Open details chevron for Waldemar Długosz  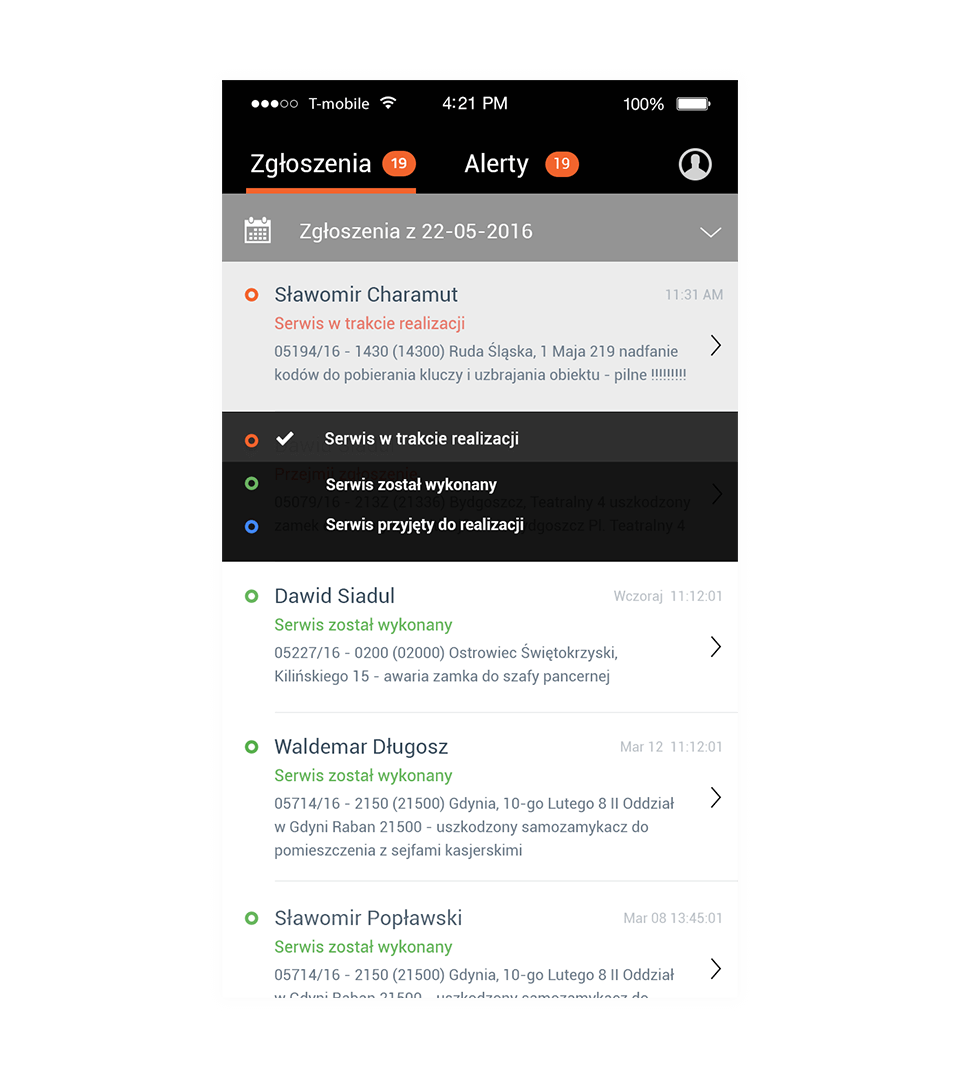(x=716, y=798)
